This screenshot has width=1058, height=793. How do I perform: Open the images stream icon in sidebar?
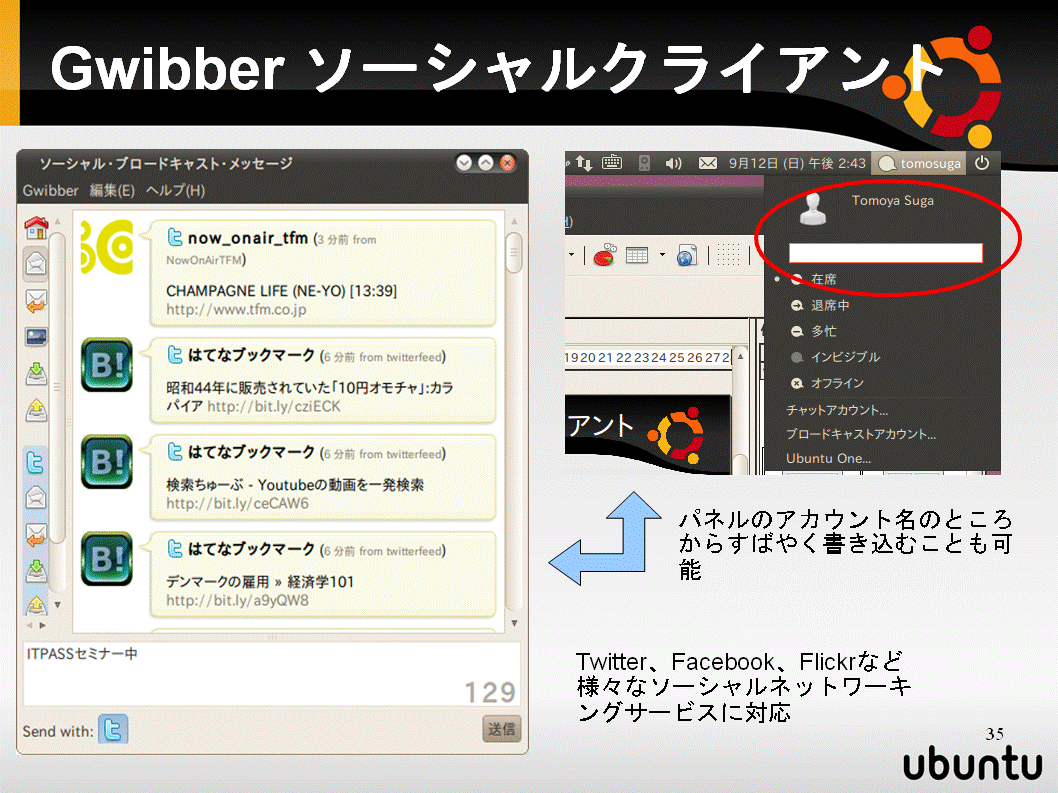click(36, 336)
